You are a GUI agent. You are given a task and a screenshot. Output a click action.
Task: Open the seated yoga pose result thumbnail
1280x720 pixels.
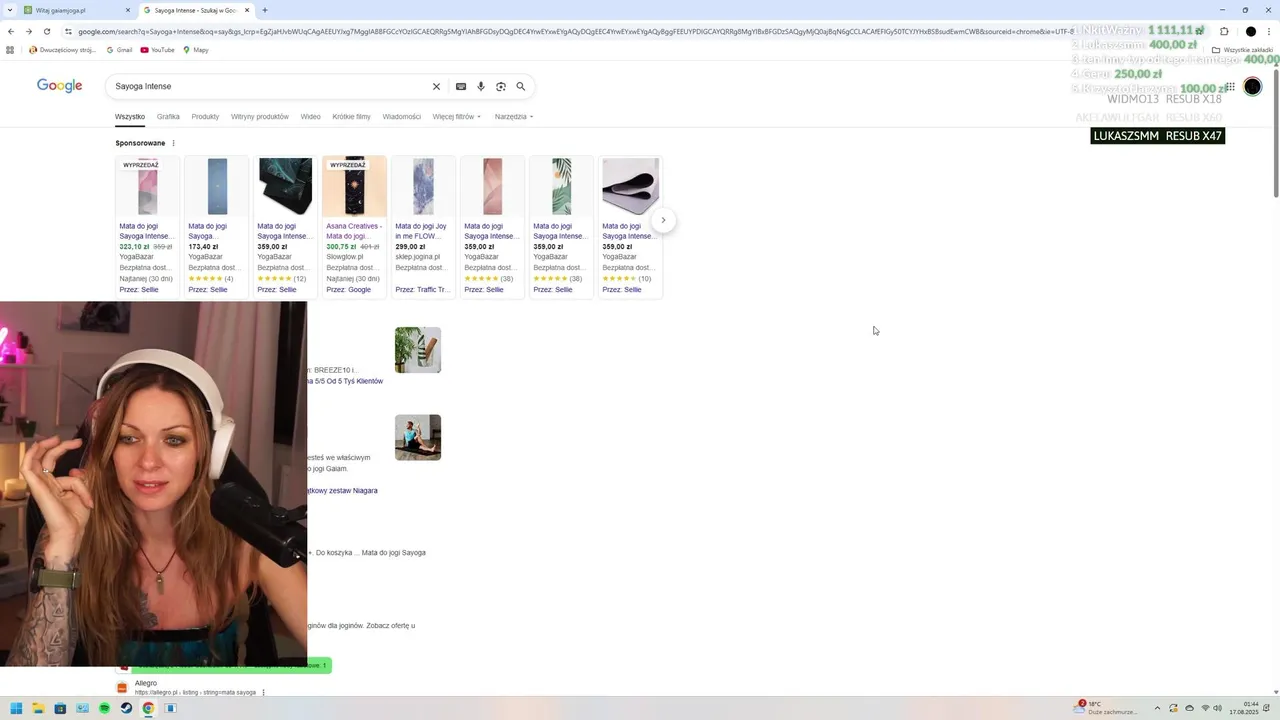pos(418,437)
